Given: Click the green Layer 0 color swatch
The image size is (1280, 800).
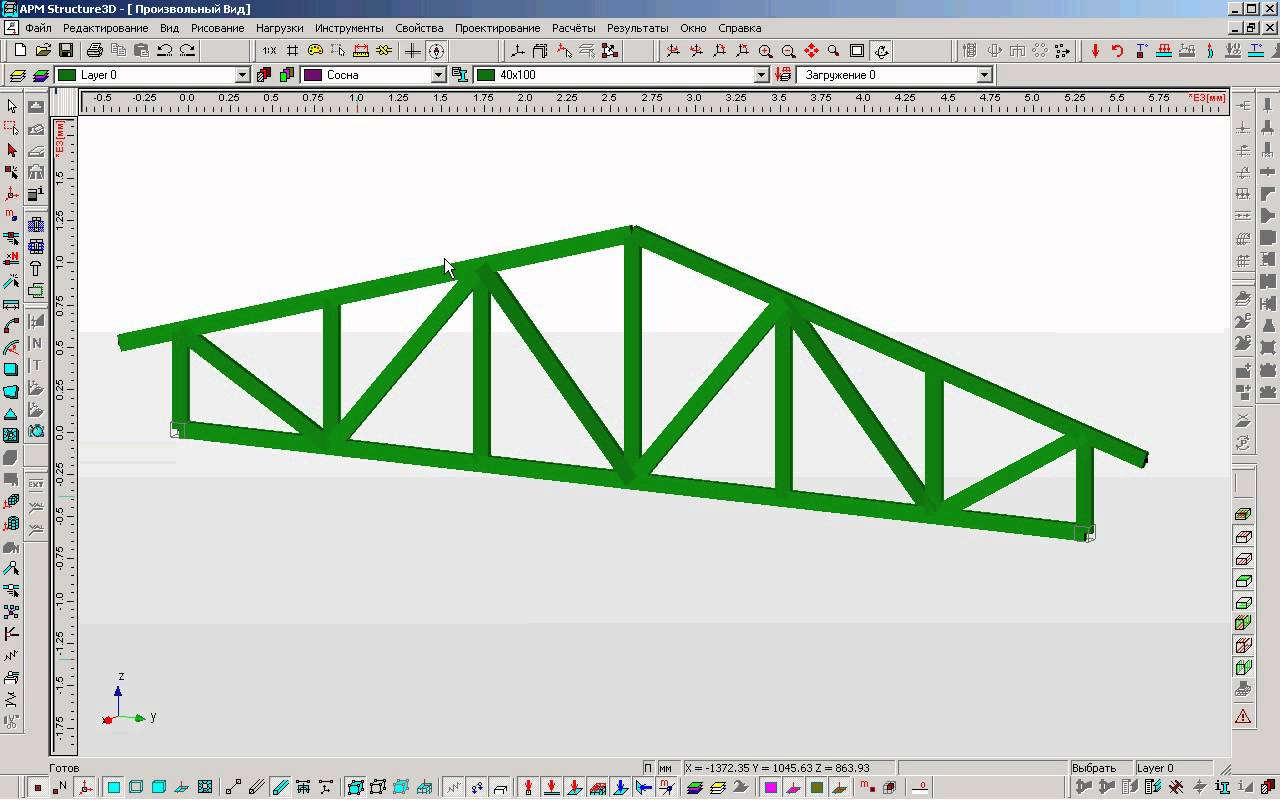Looking at the screenshot, I should click(x=67, y=75).
